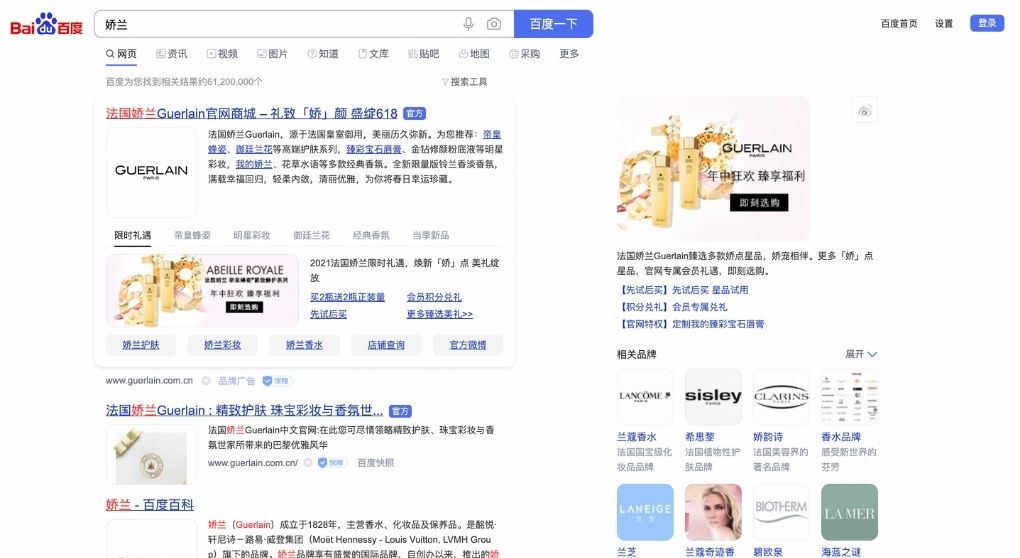Click the 娇兰彩妆 button
Image resolution: width=1020 pixels, height=558 pixels.
222,345
